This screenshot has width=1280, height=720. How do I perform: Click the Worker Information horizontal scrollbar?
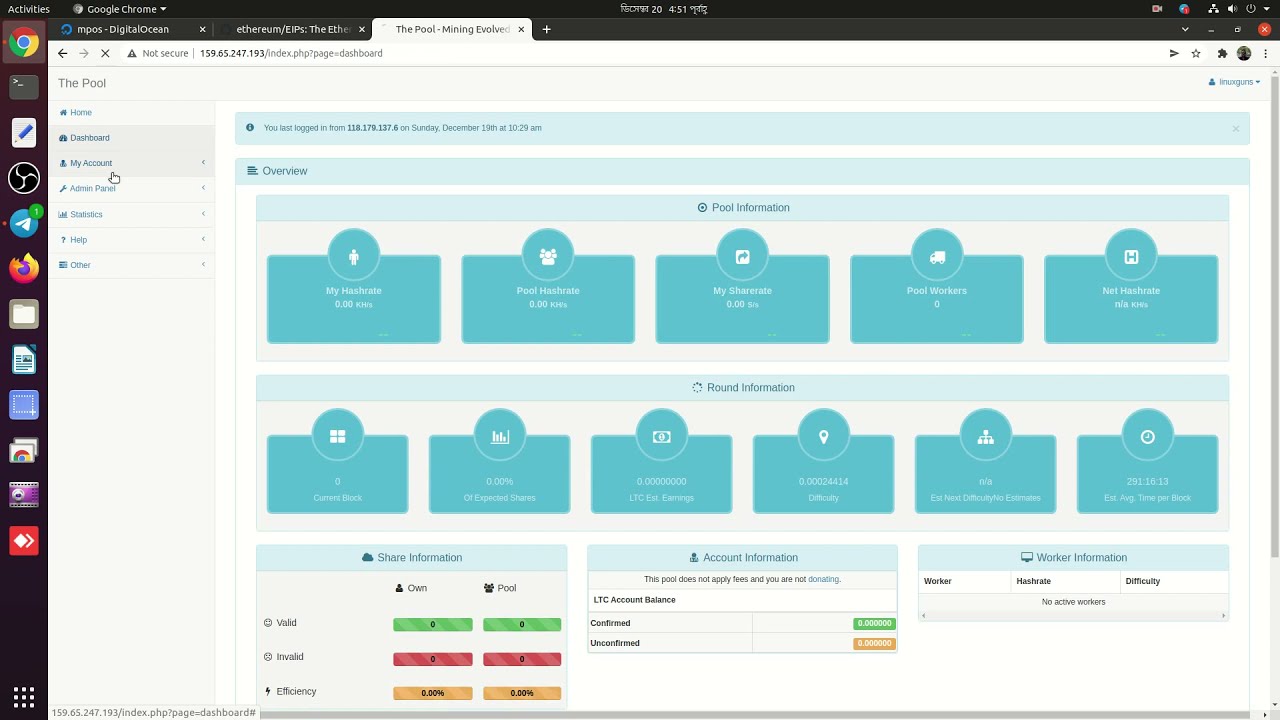[1073, 616]
